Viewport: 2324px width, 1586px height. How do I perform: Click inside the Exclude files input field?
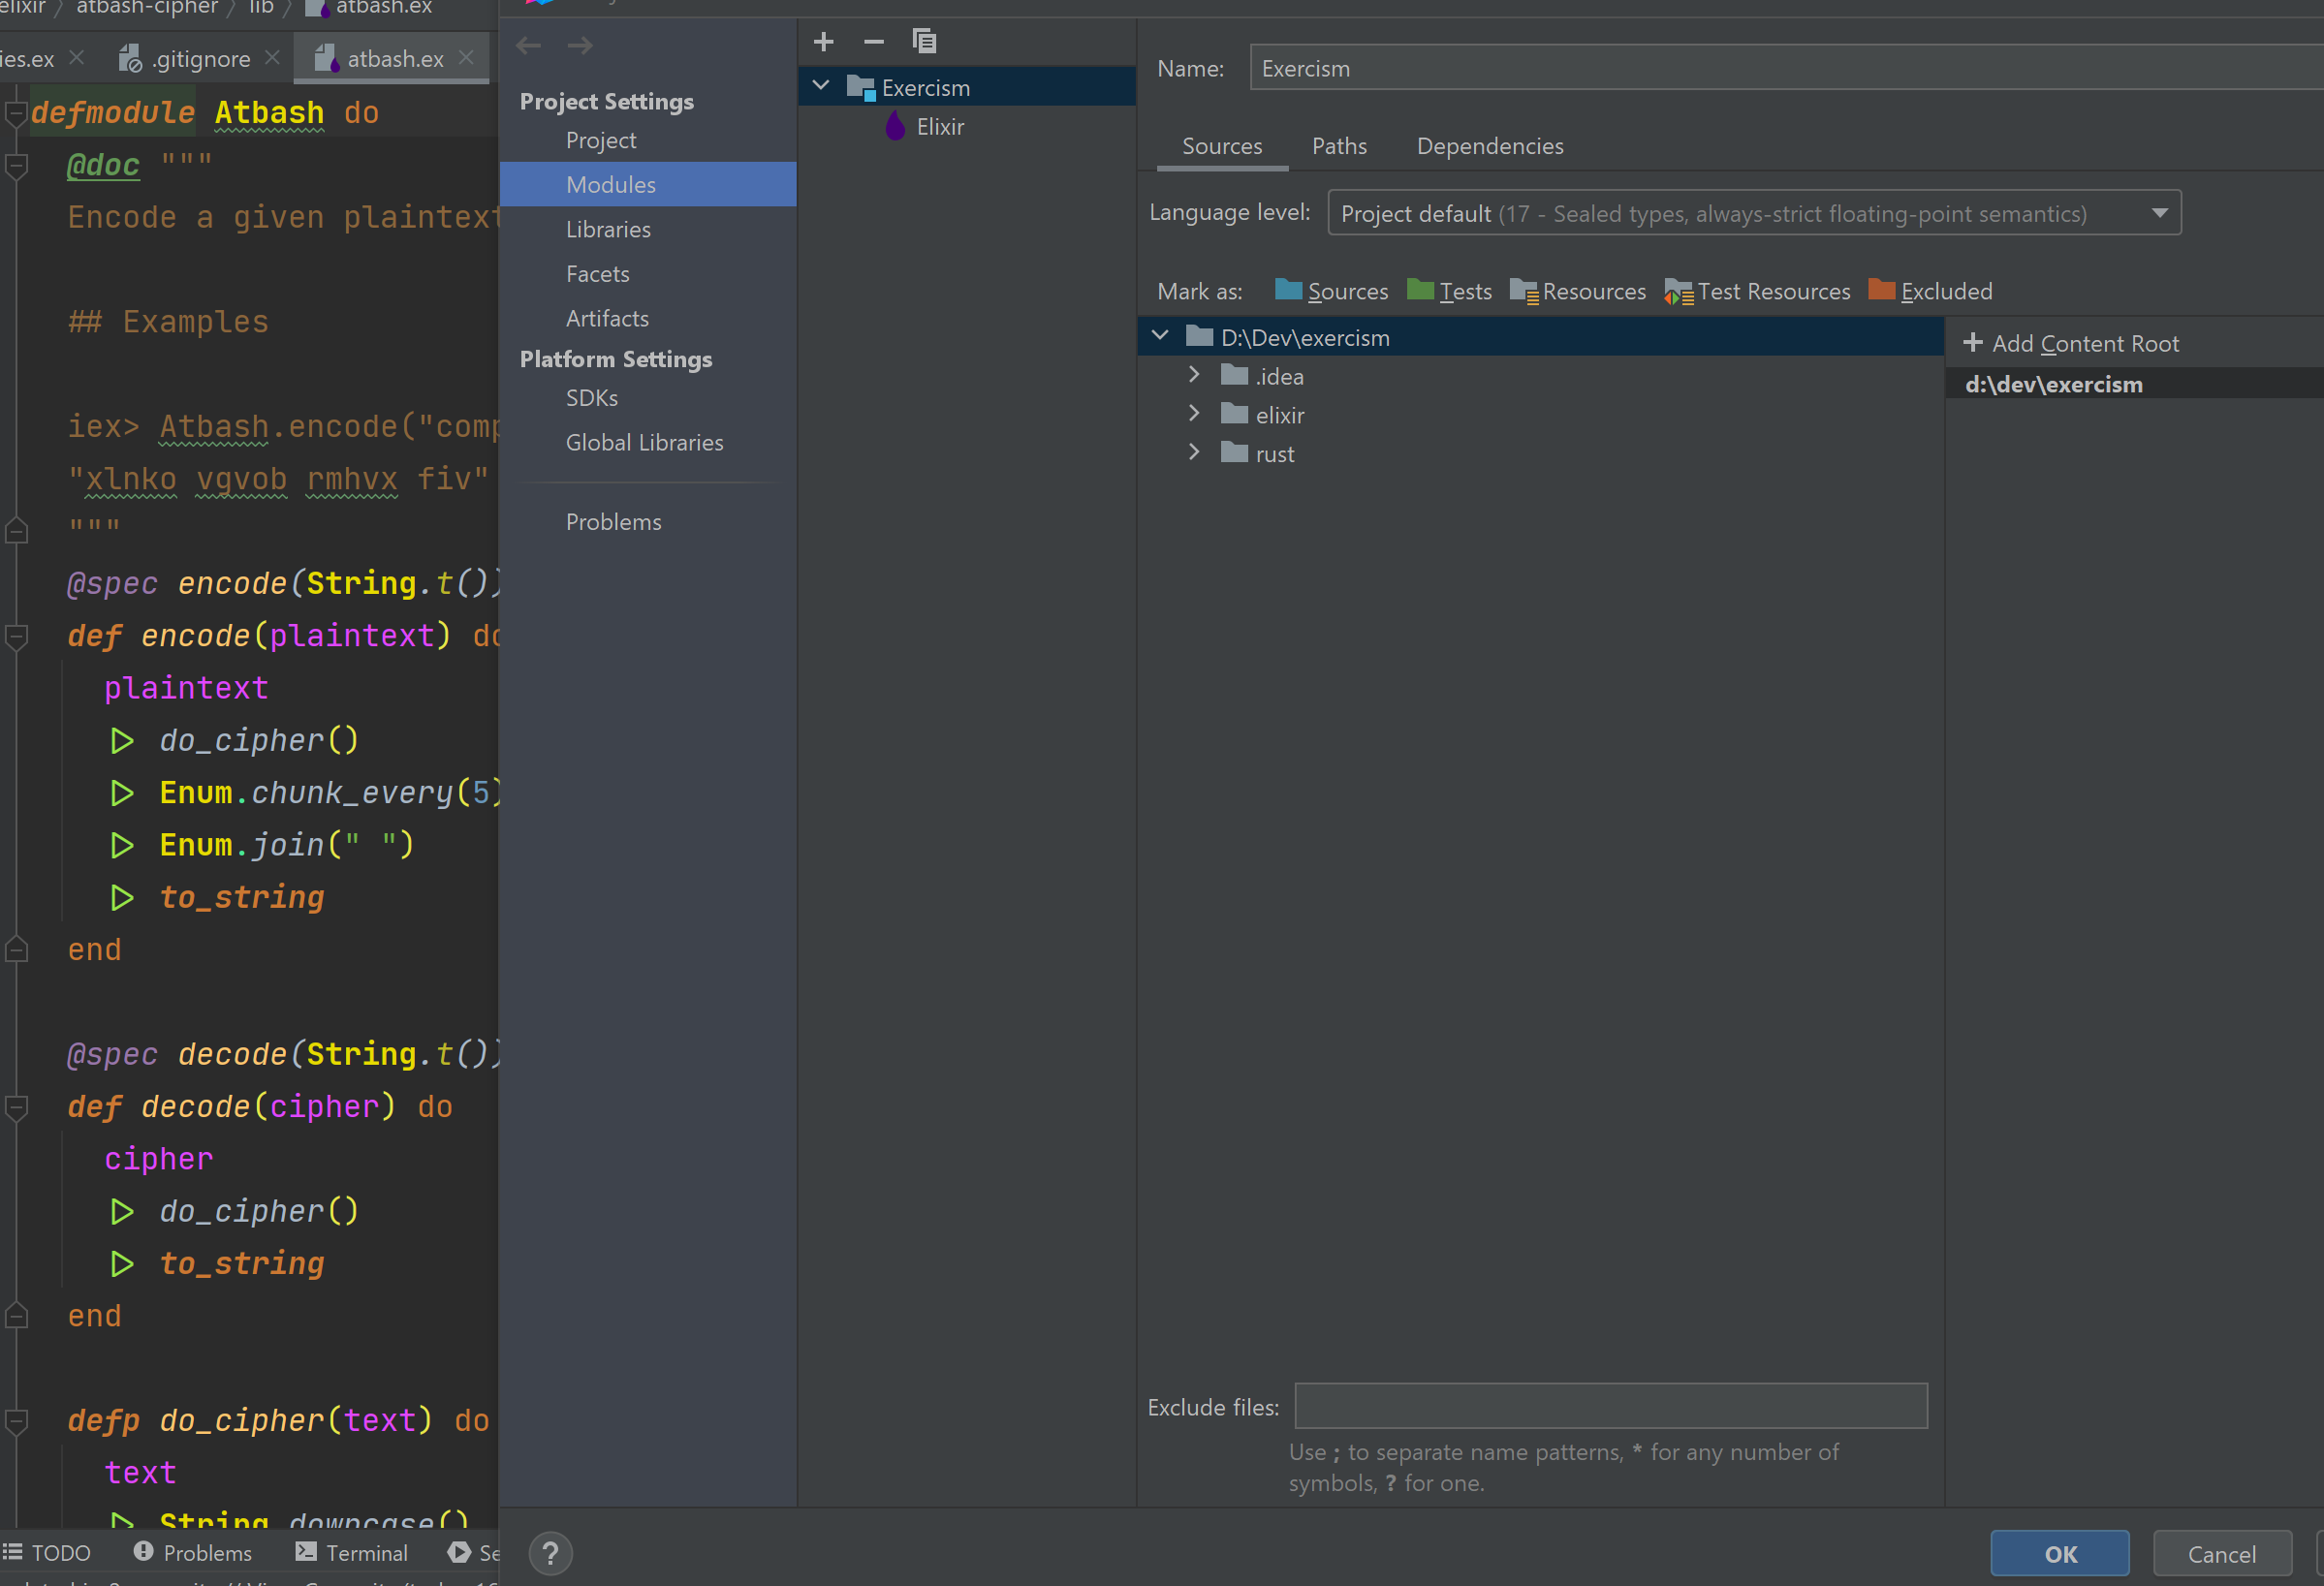[x=1610, y=1406]
